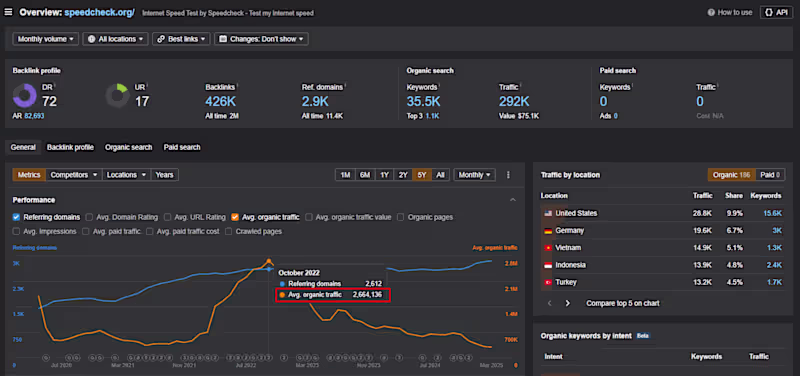The height and width of the screenshot is (376, 800).
Task: Click Compare top 5 on chart
Action: [x=622, y=303]
